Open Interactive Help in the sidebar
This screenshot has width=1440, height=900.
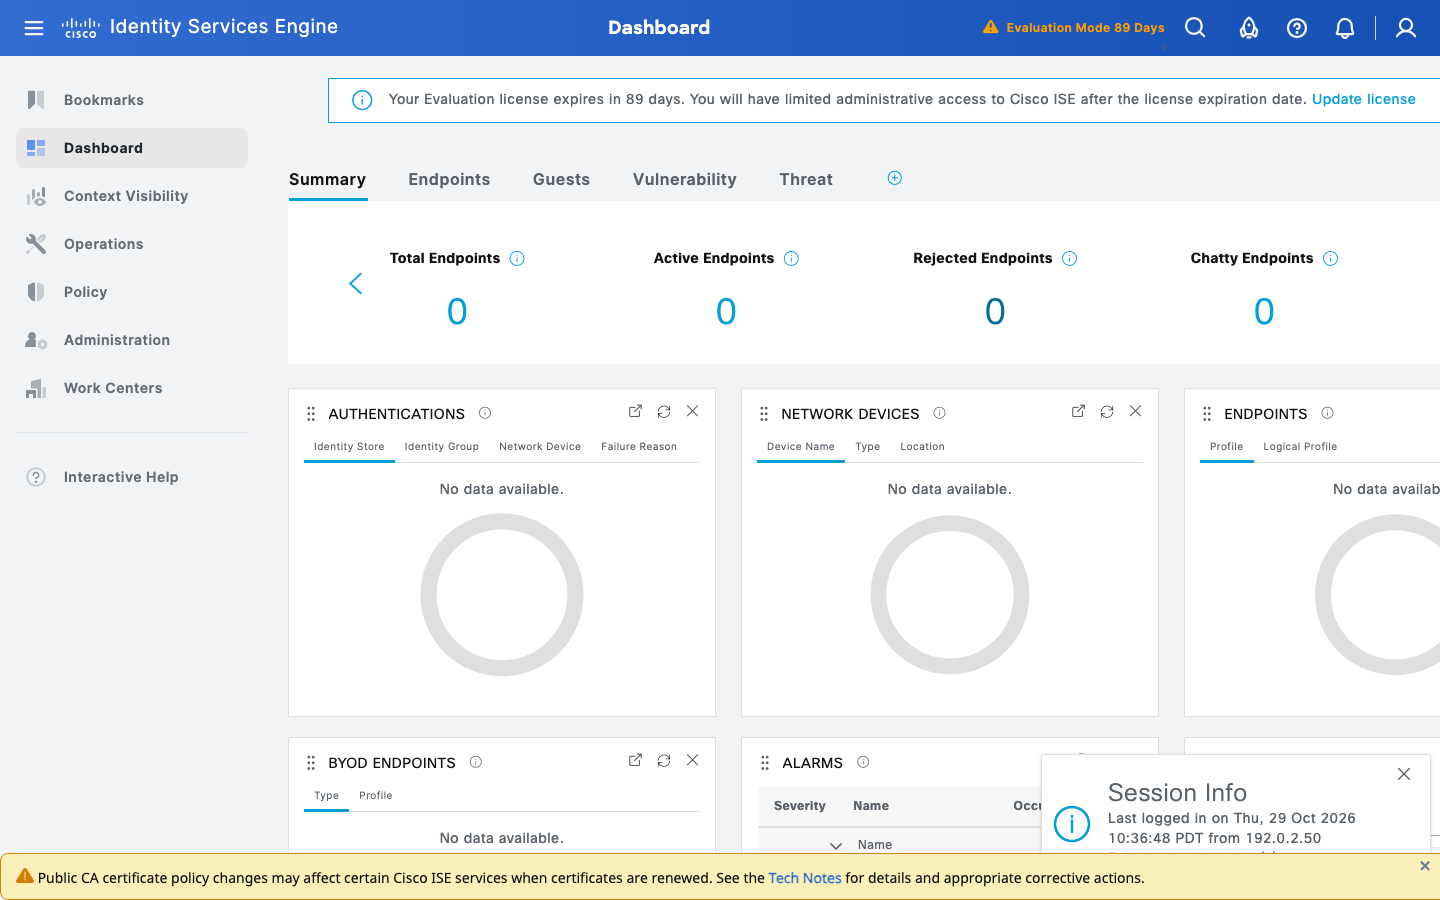132,477
